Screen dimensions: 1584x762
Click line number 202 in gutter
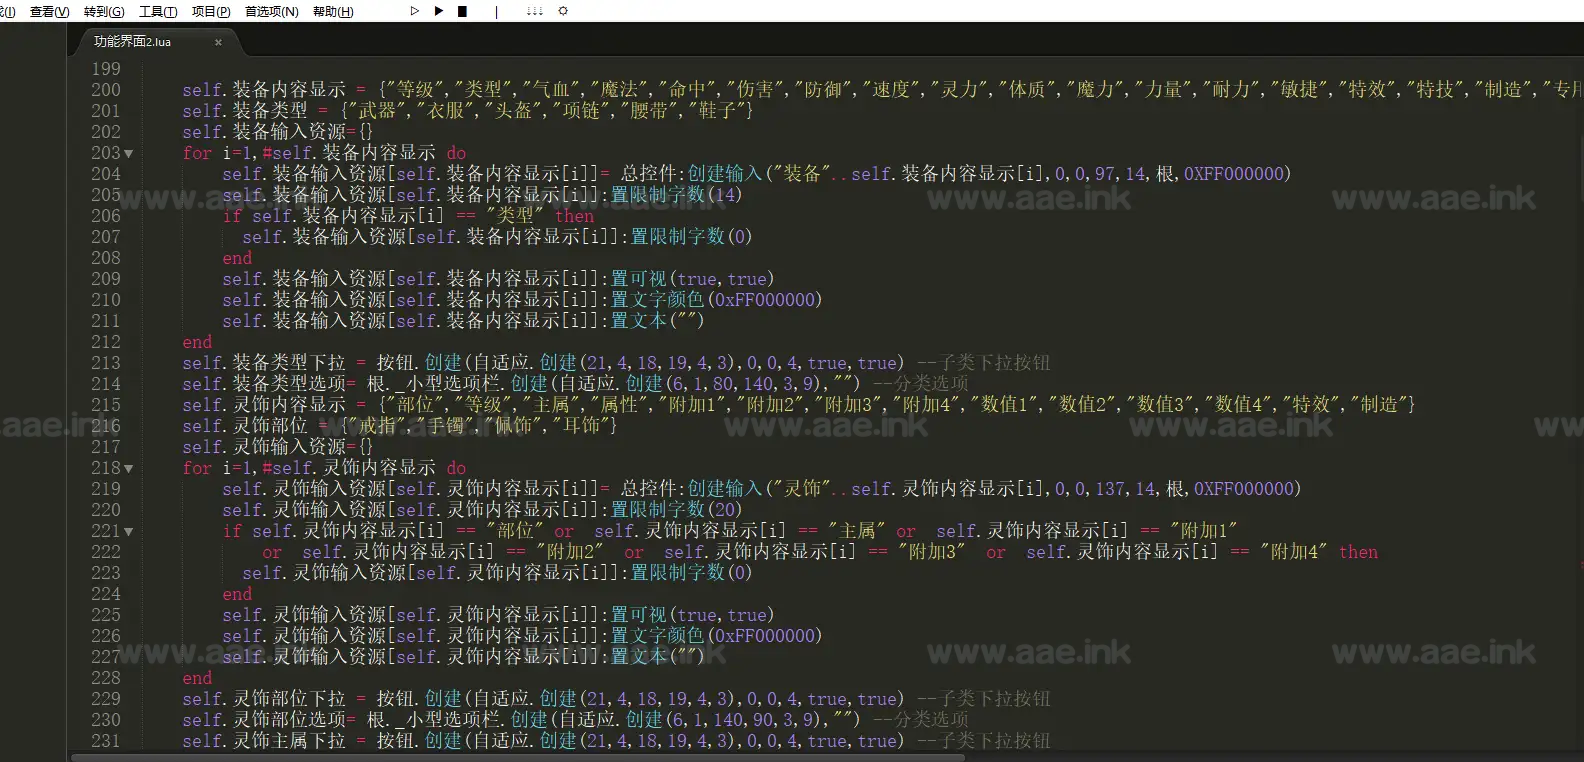click(106, 132)
